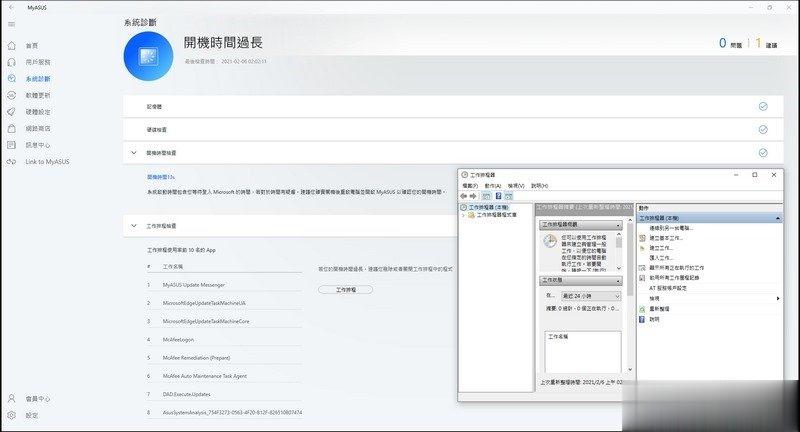Expand 工作排程器程式庫 tree node arrow
Viewport: 800px width, 432px height.
click(x=463, y=215)
